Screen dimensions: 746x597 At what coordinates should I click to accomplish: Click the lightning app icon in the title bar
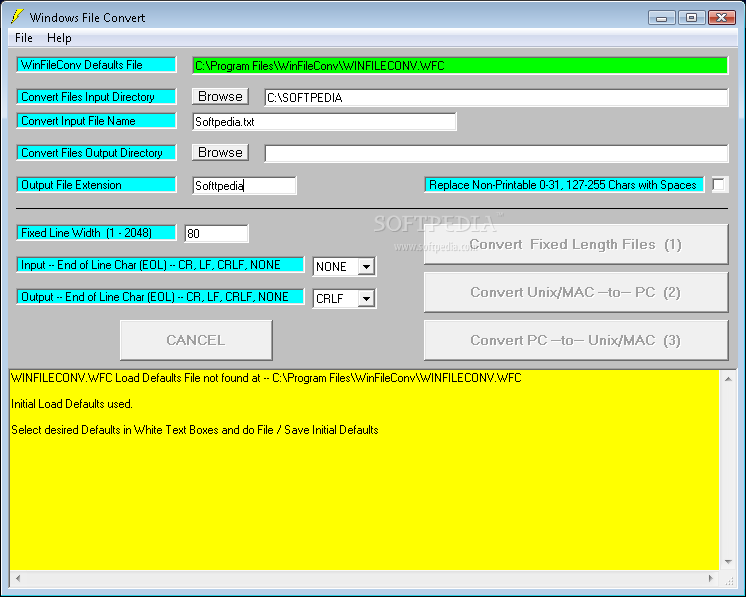click(17, 17)
